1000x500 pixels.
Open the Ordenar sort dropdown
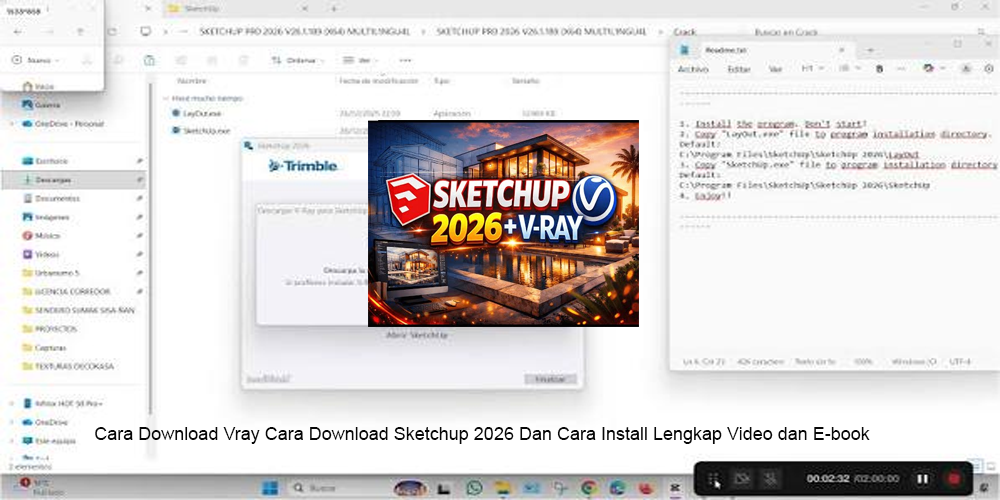point(297,60)
